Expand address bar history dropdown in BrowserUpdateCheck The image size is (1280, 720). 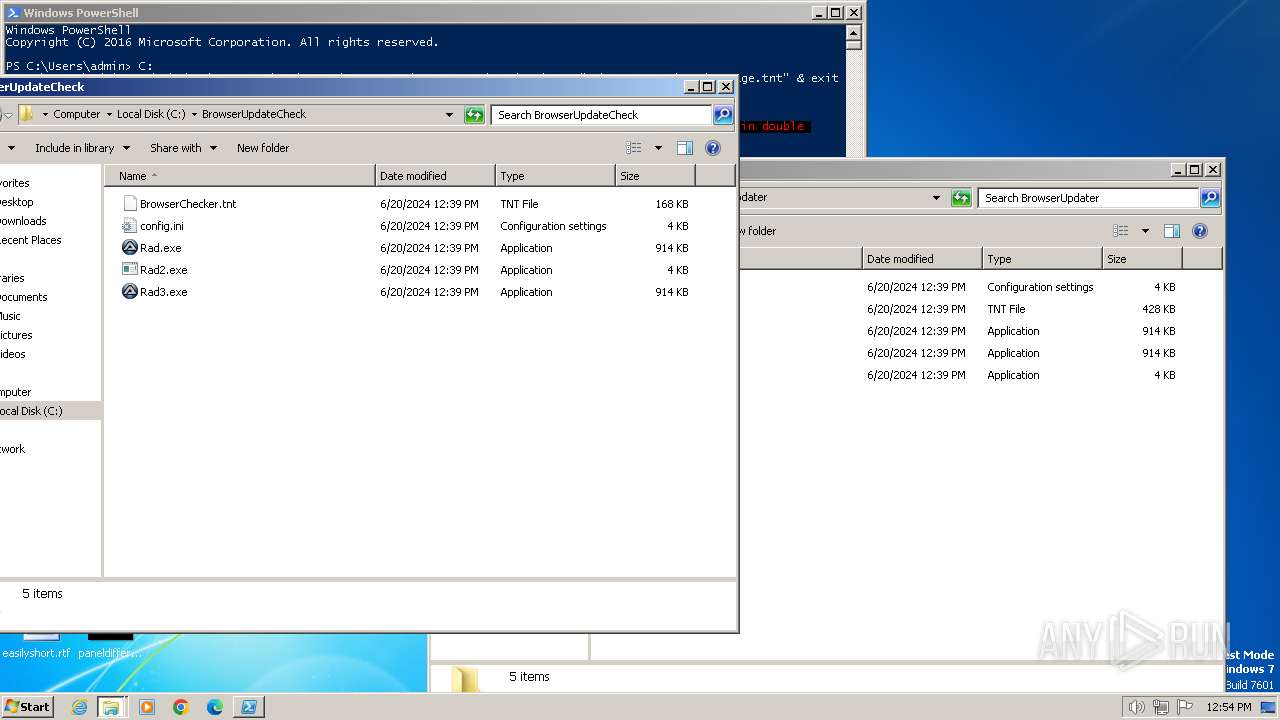tap(449, 115)
